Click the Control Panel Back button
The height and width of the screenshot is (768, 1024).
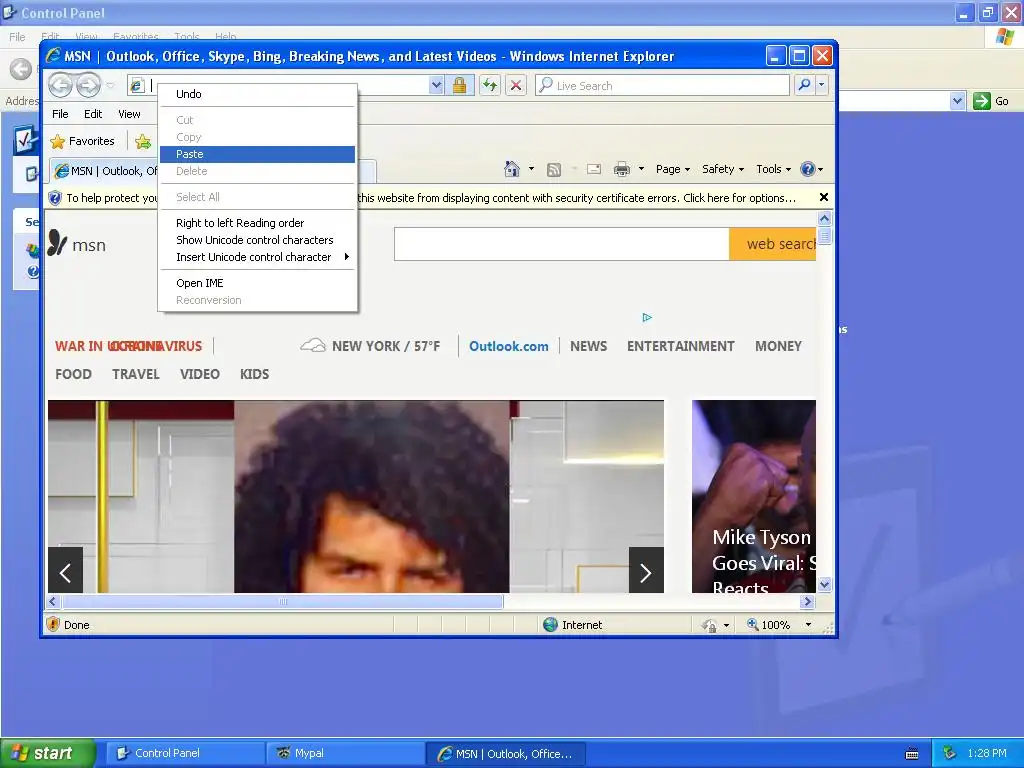point(21,69)
